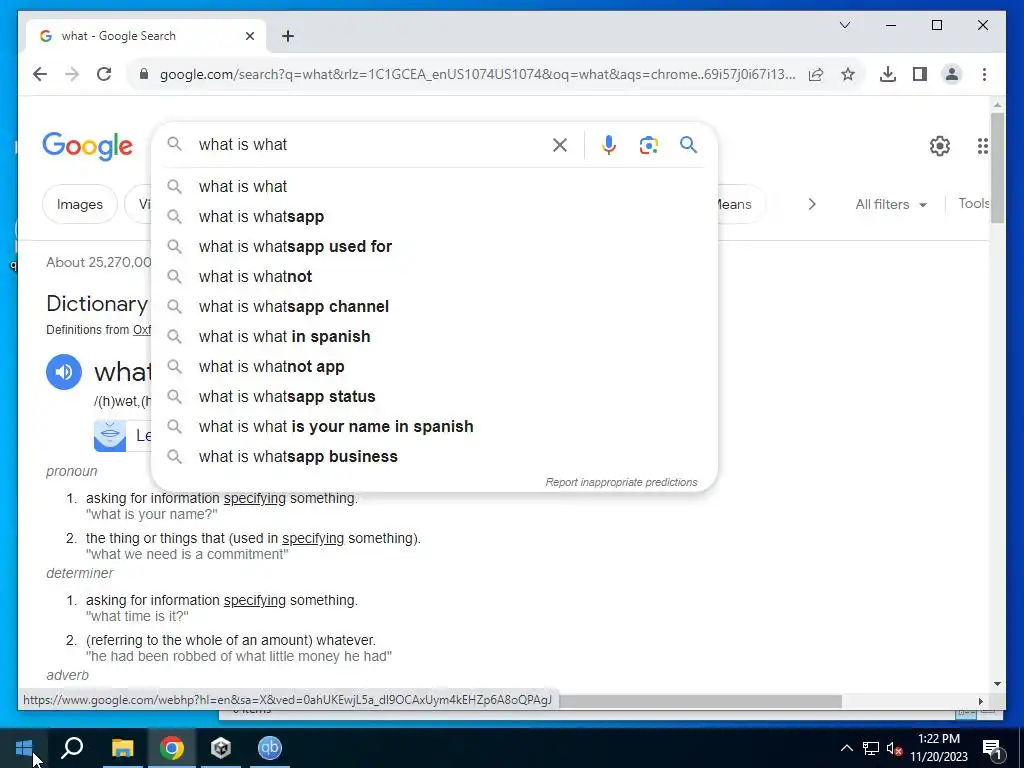Open network status tray icon
Screen dimensions: 1024x768
pos(871,748)
